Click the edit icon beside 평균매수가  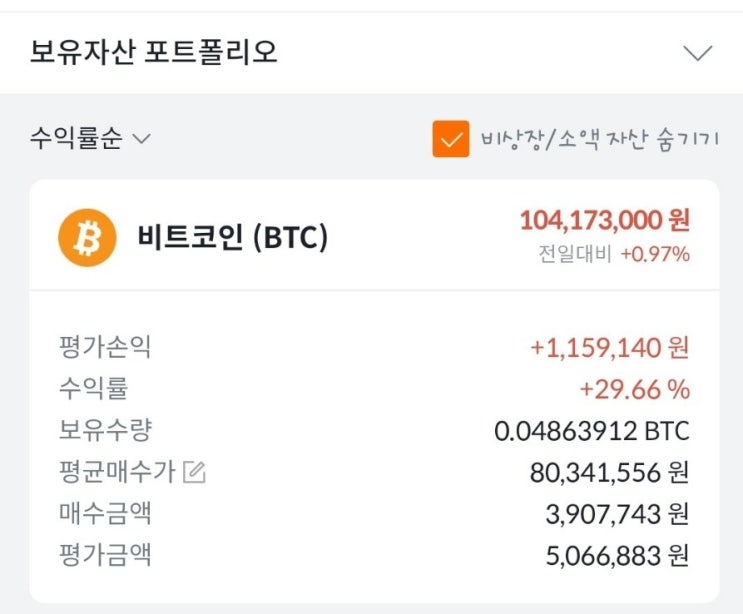pos(196,472)
